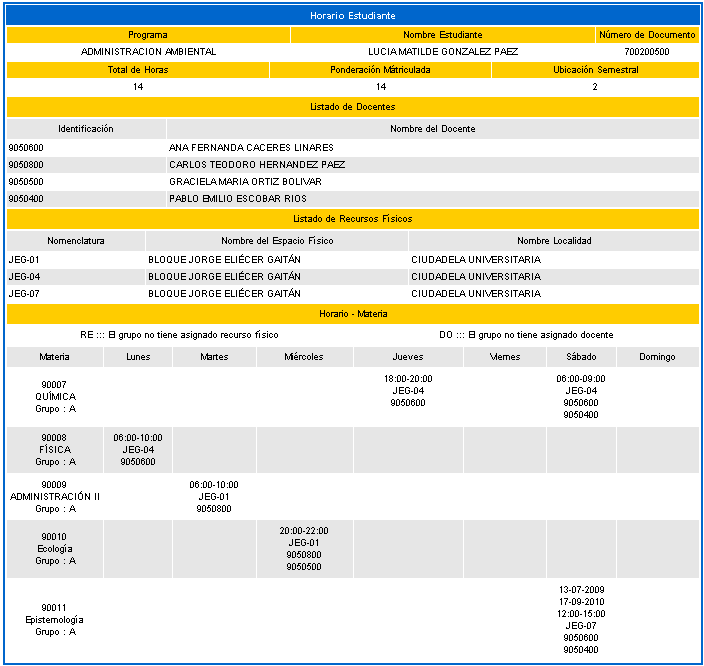Click the Horario Estudiante title bar
This screenshot has width=704, height=666.
click(x=352, y=16)
